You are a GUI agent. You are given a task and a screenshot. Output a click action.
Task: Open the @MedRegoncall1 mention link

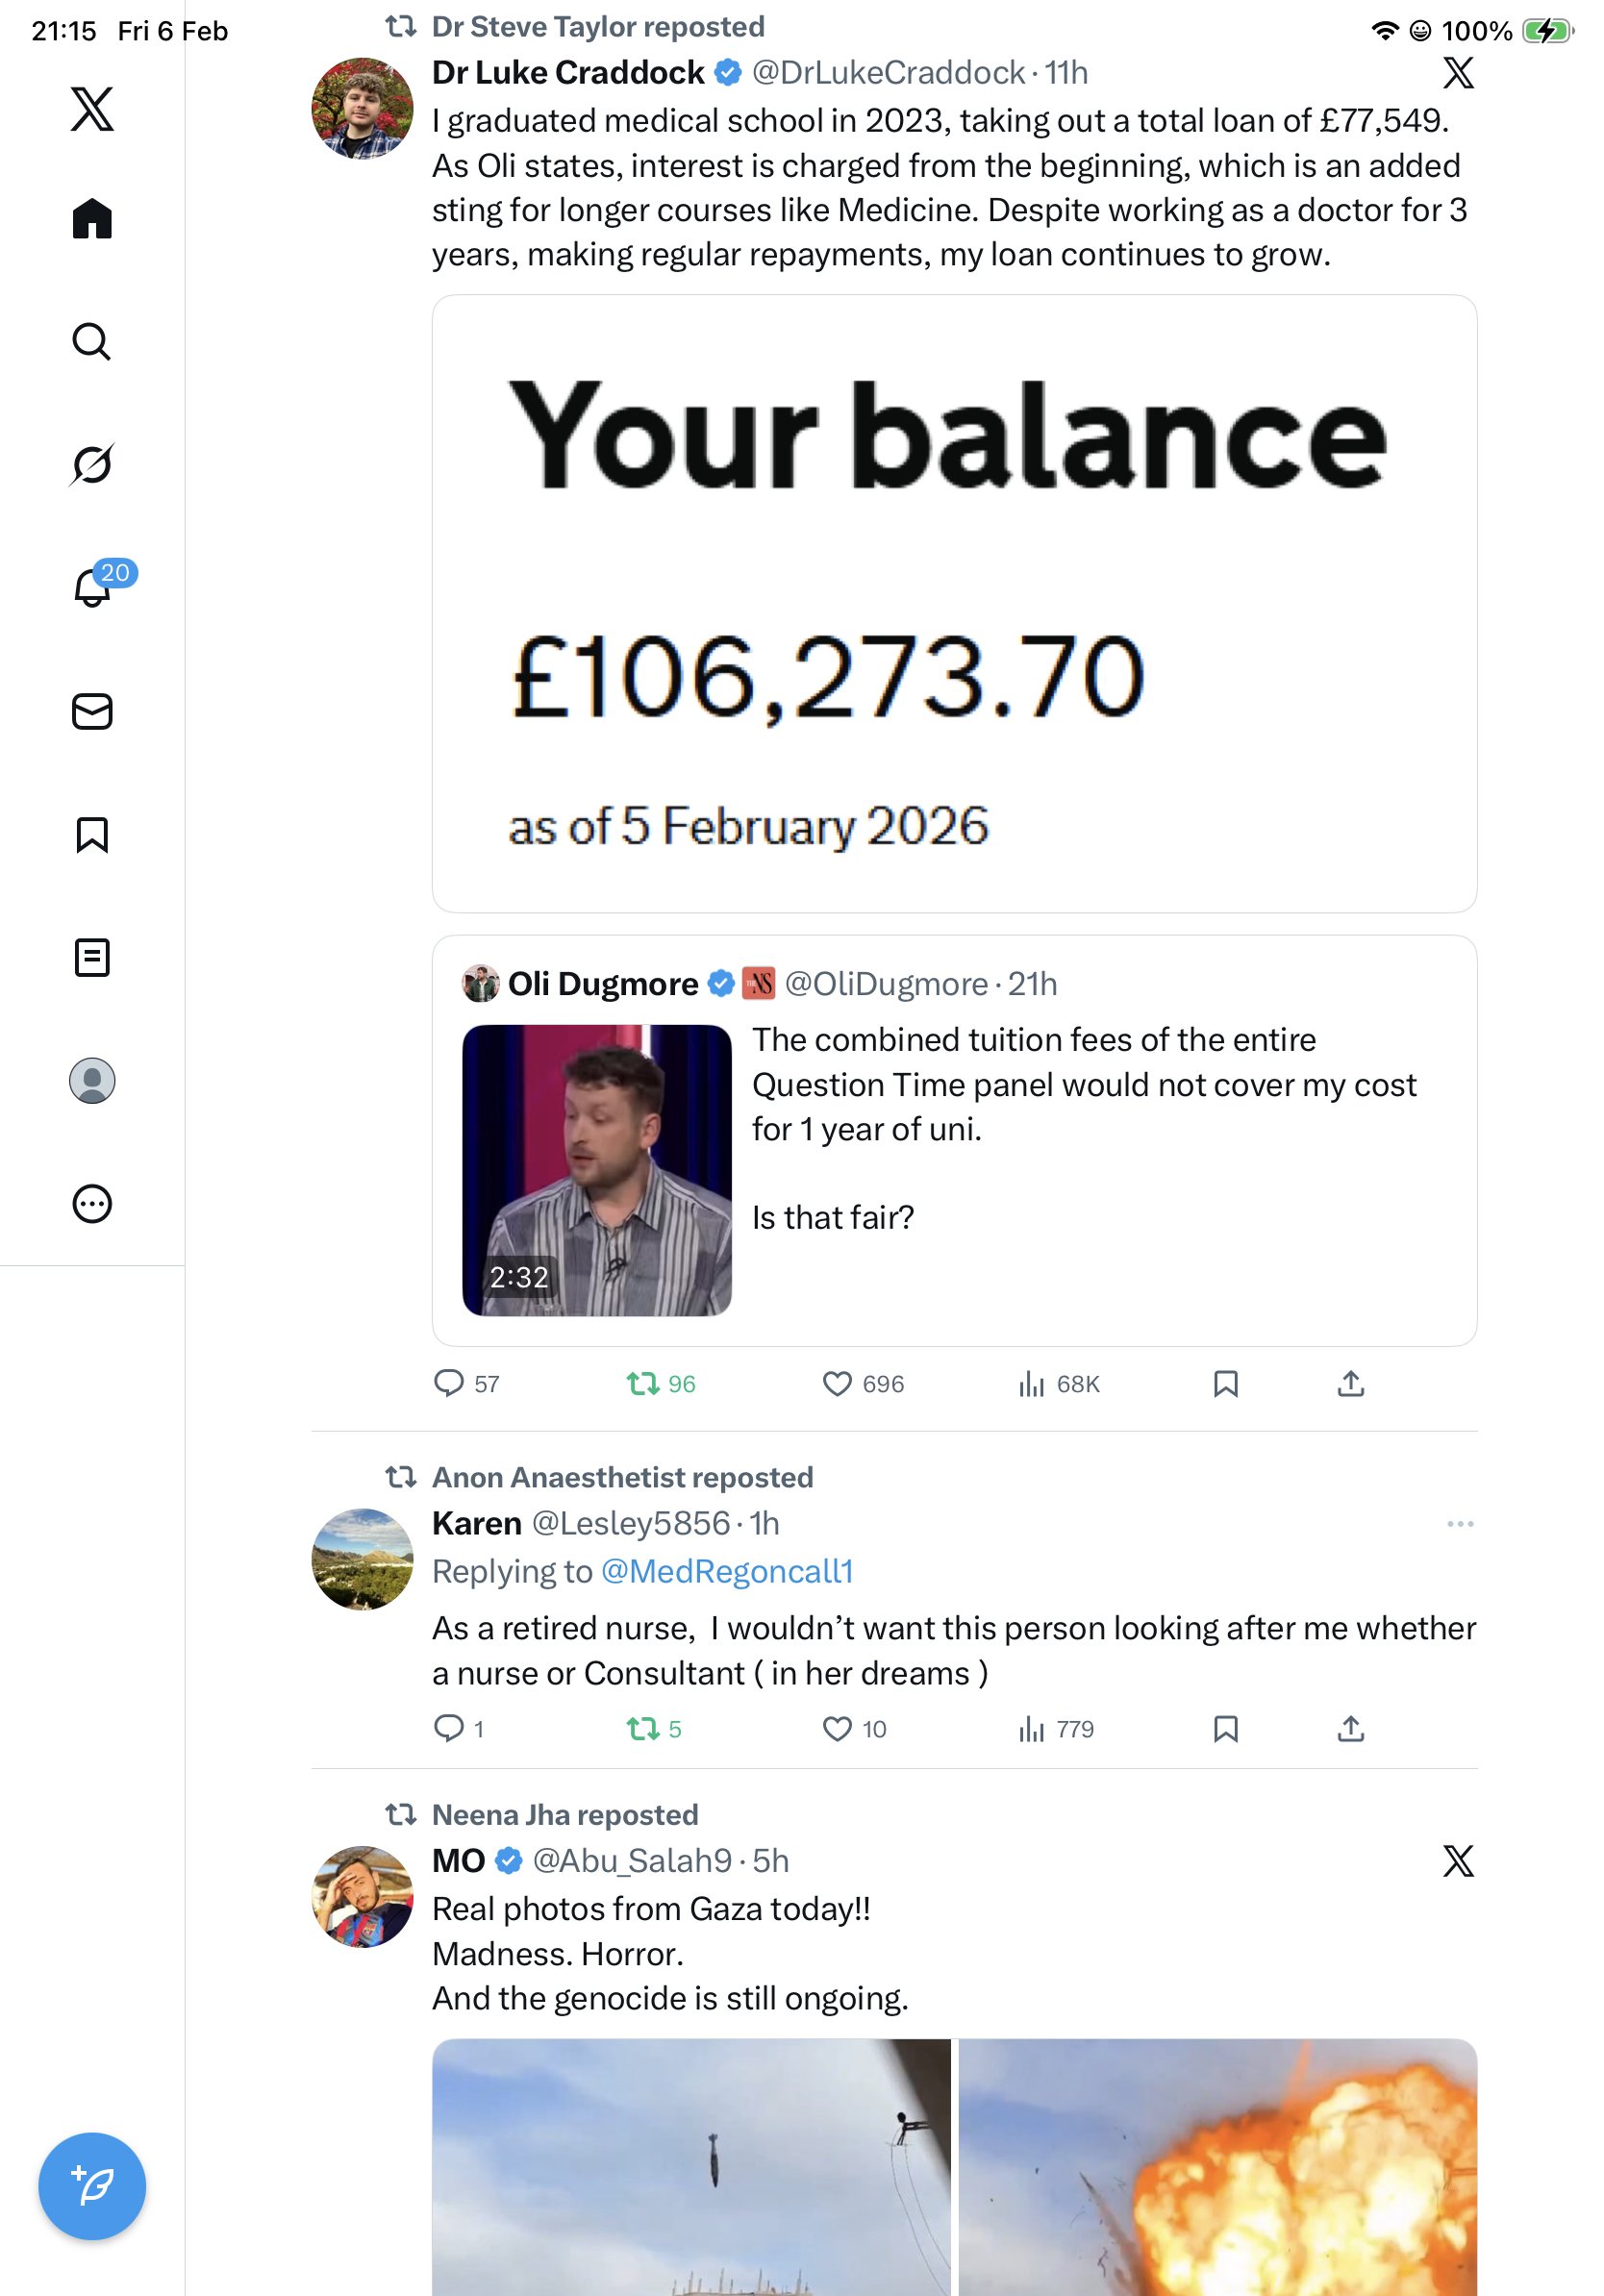(x=727, y=1571)
